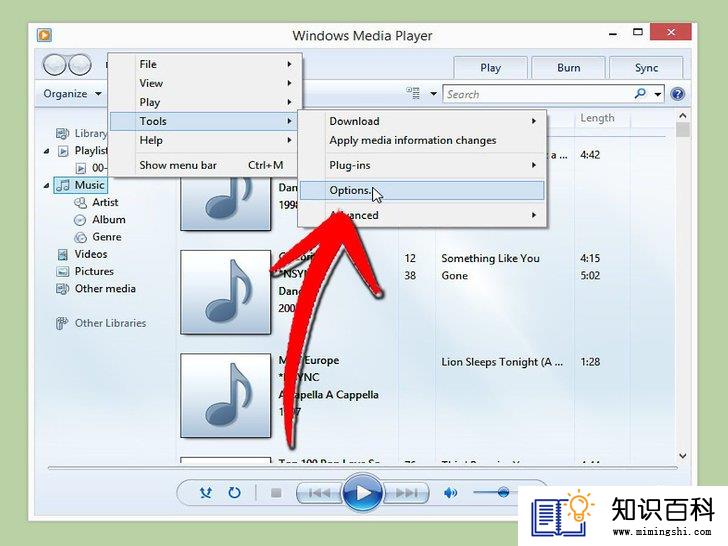Click the search magnifier icon

click(640, 94)
